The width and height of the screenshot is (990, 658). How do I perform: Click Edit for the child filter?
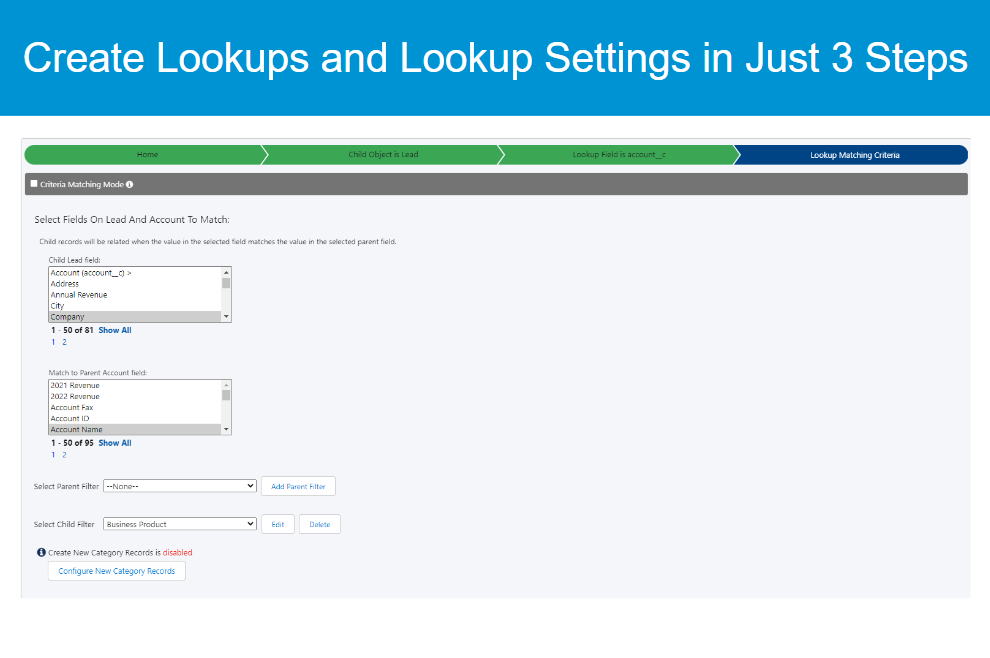278,524
